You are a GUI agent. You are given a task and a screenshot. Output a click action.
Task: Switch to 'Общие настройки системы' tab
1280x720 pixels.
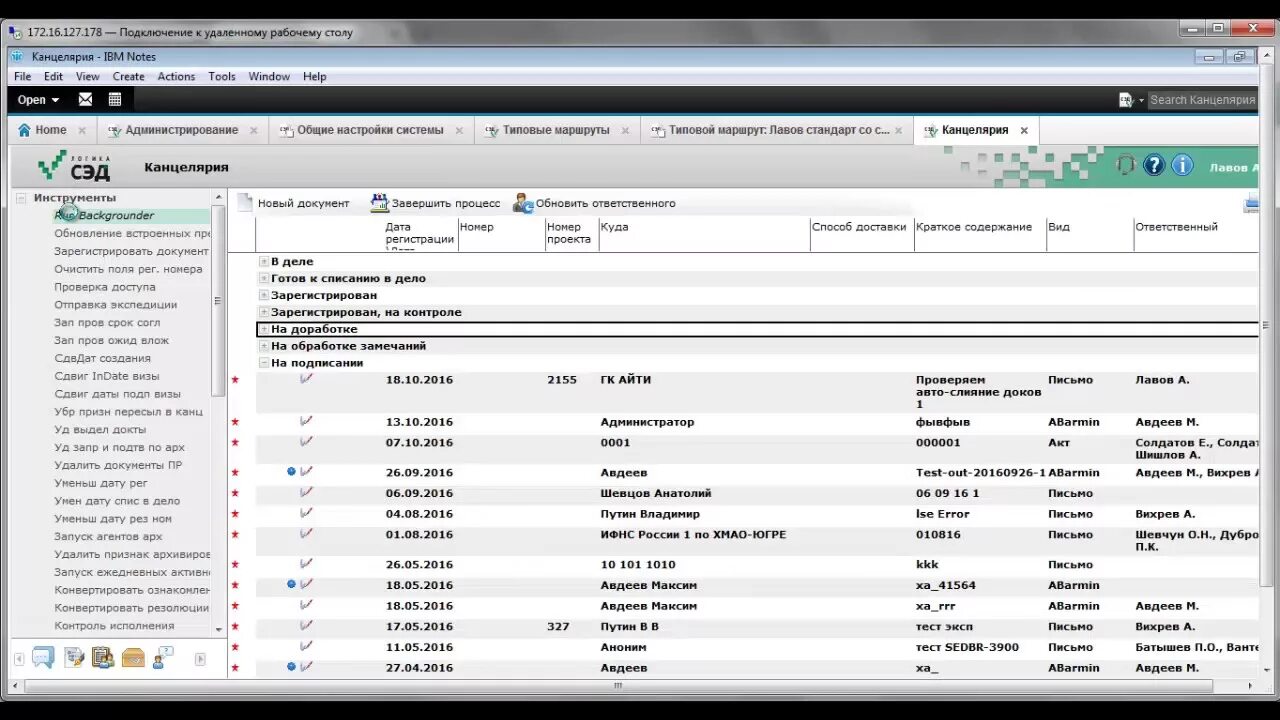pyautogui.click(x=370, y=130)
